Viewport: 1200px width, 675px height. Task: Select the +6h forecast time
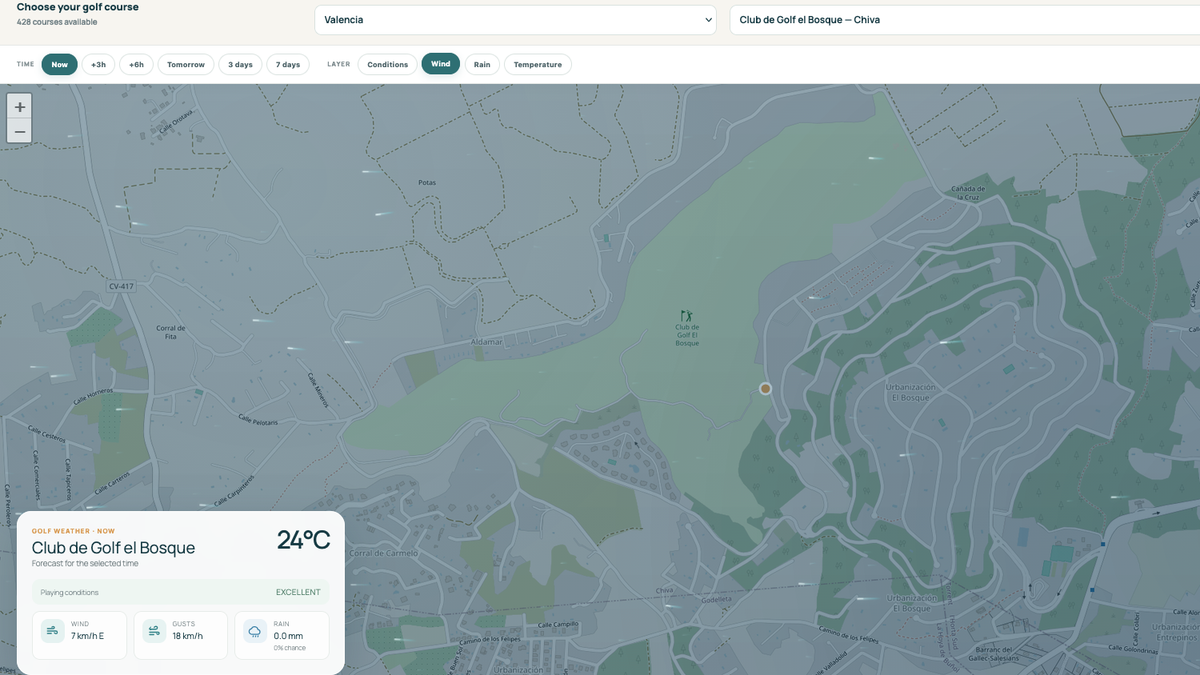(136, 65)
